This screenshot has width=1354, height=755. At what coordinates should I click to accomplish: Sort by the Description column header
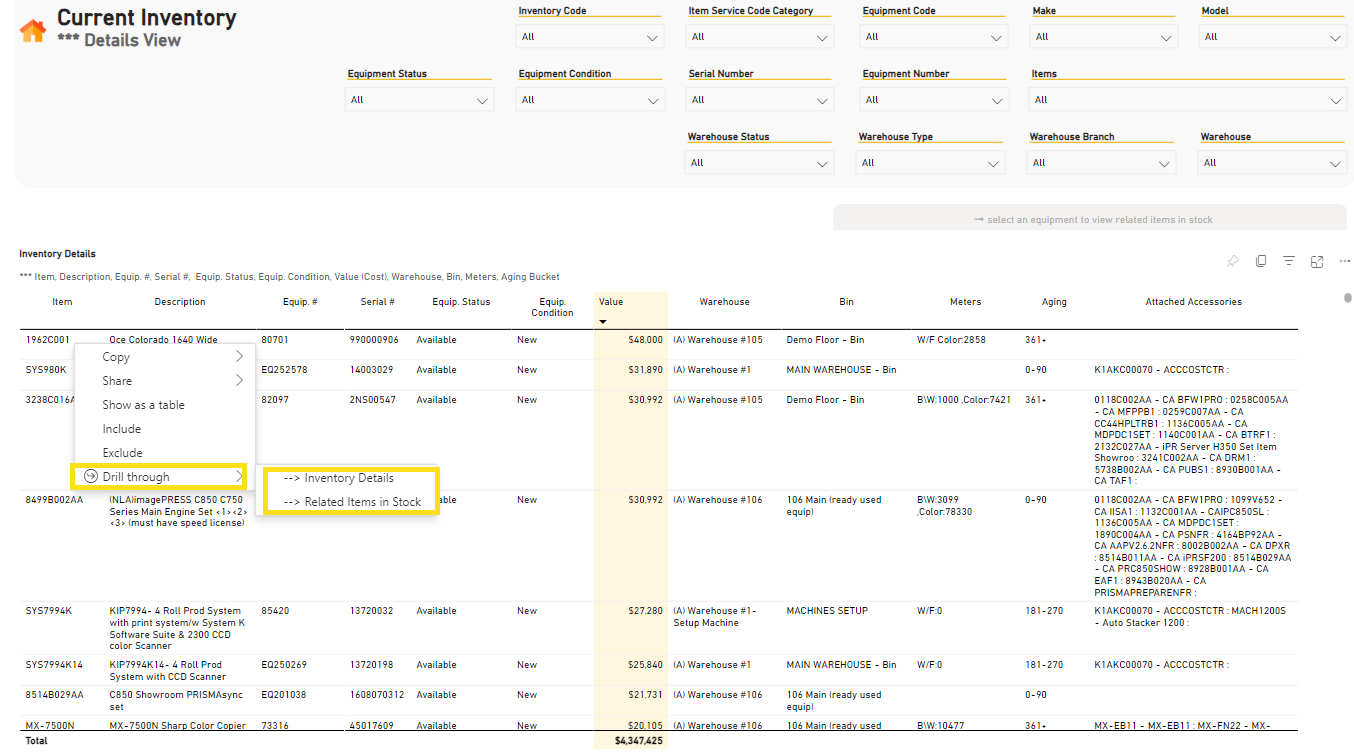180,302
